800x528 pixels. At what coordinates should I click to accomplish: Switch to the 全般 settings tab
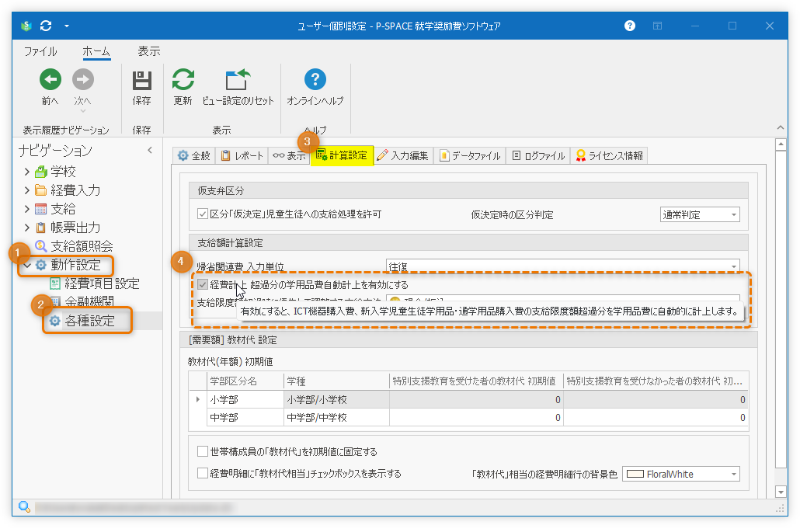194,156
